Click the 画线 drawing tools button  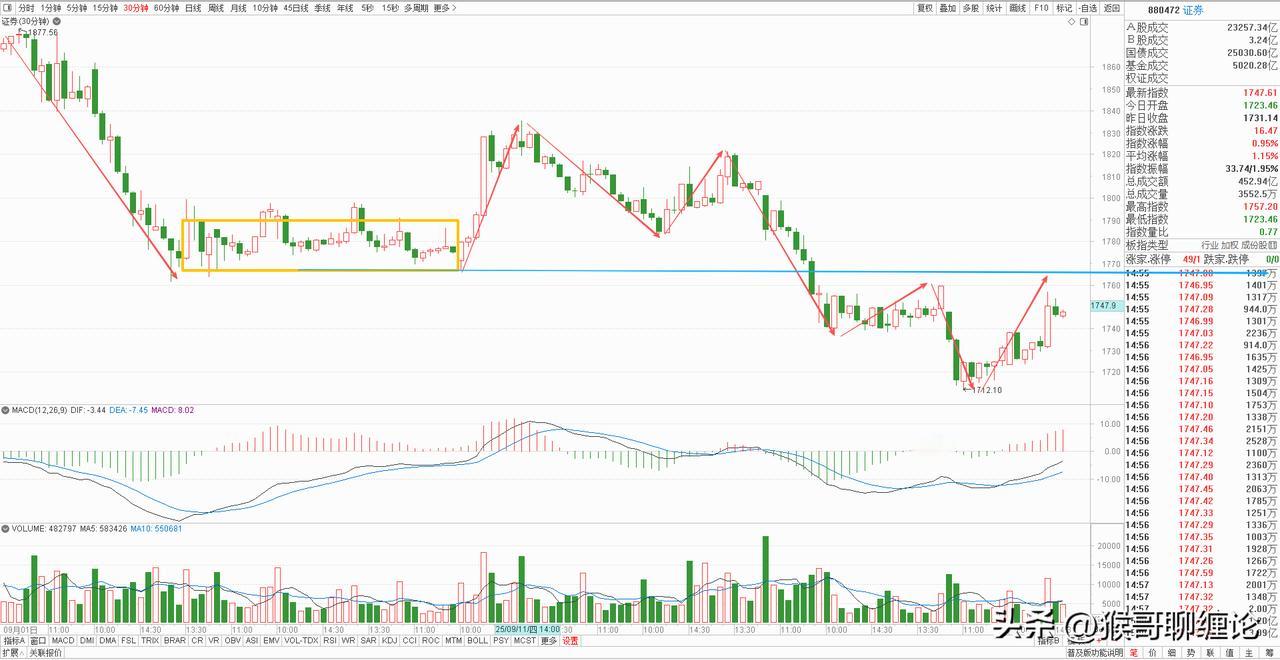click(1018, 8)
